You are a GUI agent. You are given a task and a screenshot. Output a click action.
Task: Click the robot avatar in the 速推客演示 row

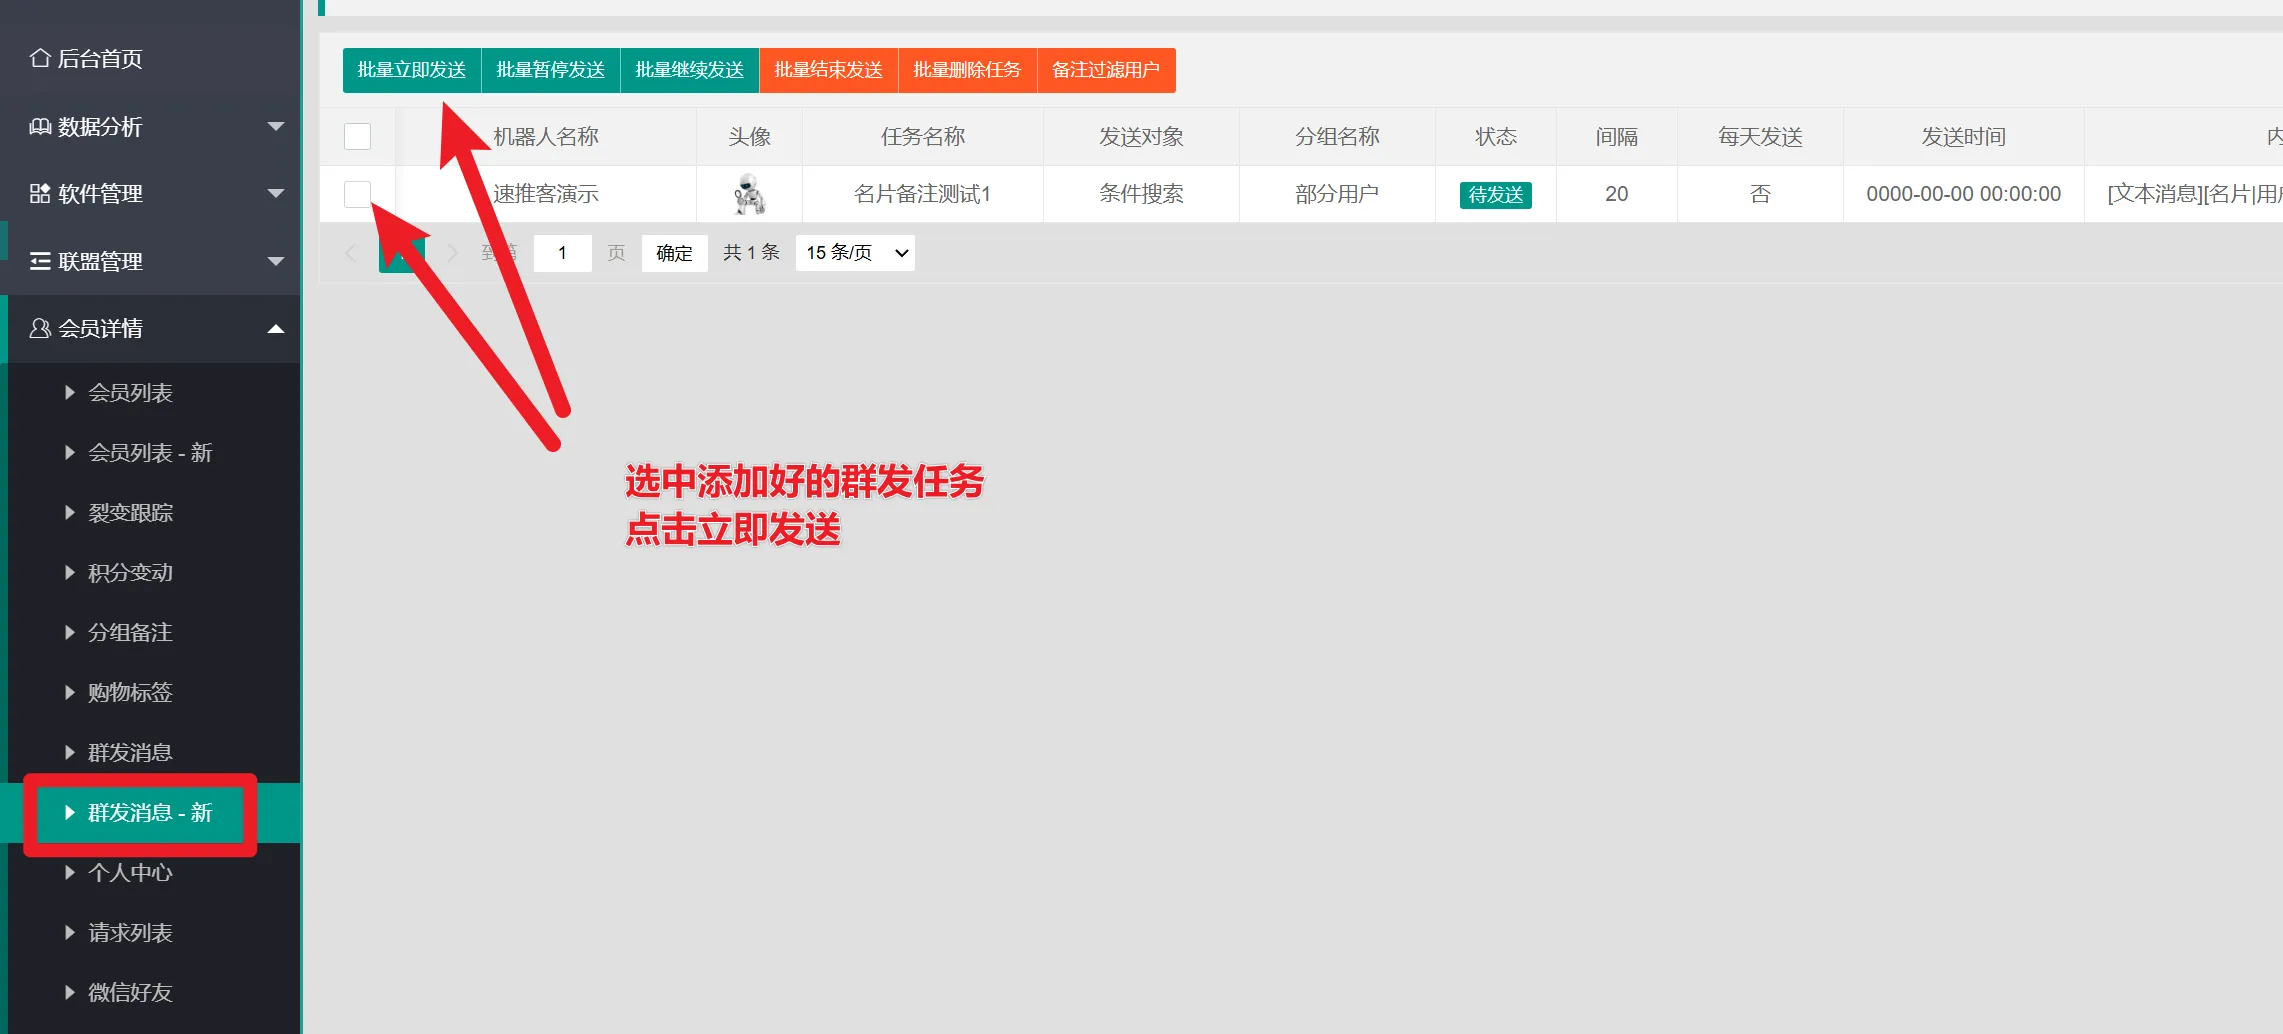(x=749, y=194)
